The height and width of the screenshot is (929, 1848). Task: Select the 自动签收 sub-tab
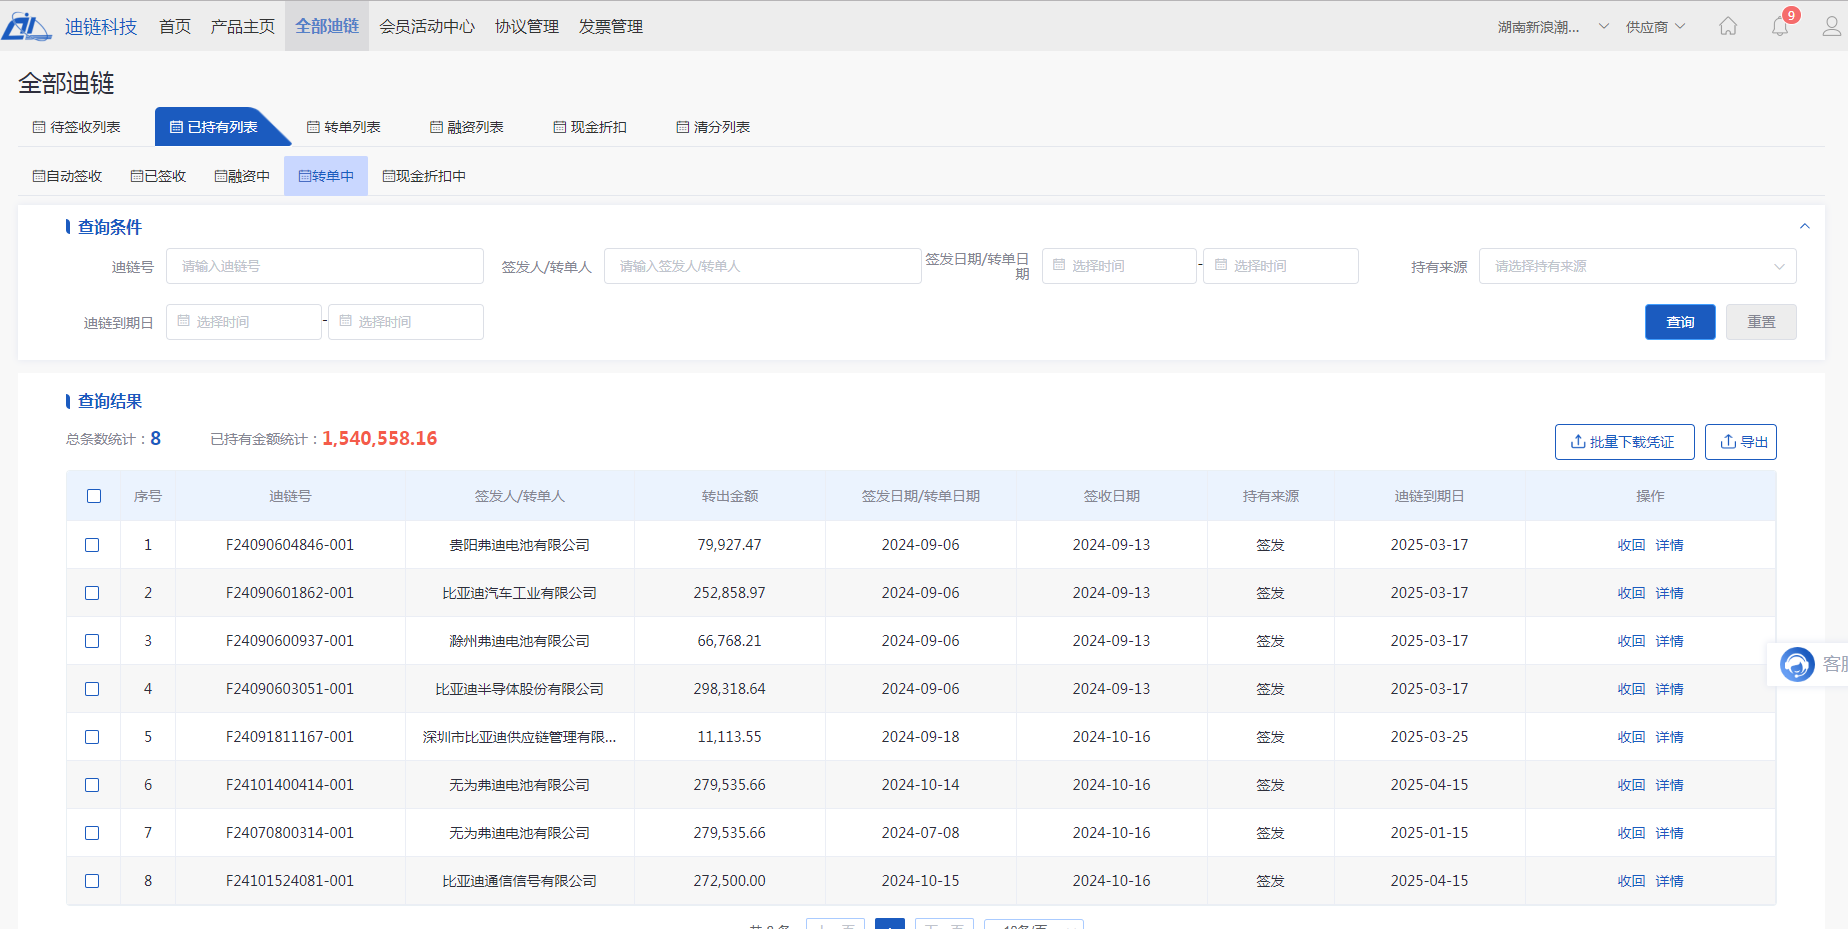[67, 176]
